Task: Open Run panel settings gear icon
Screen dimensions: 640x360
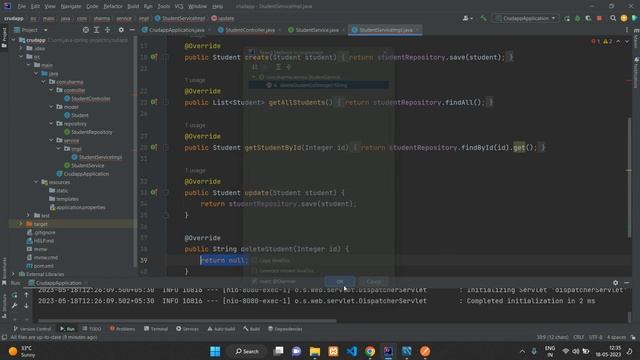Action: (x=616, y=282)
